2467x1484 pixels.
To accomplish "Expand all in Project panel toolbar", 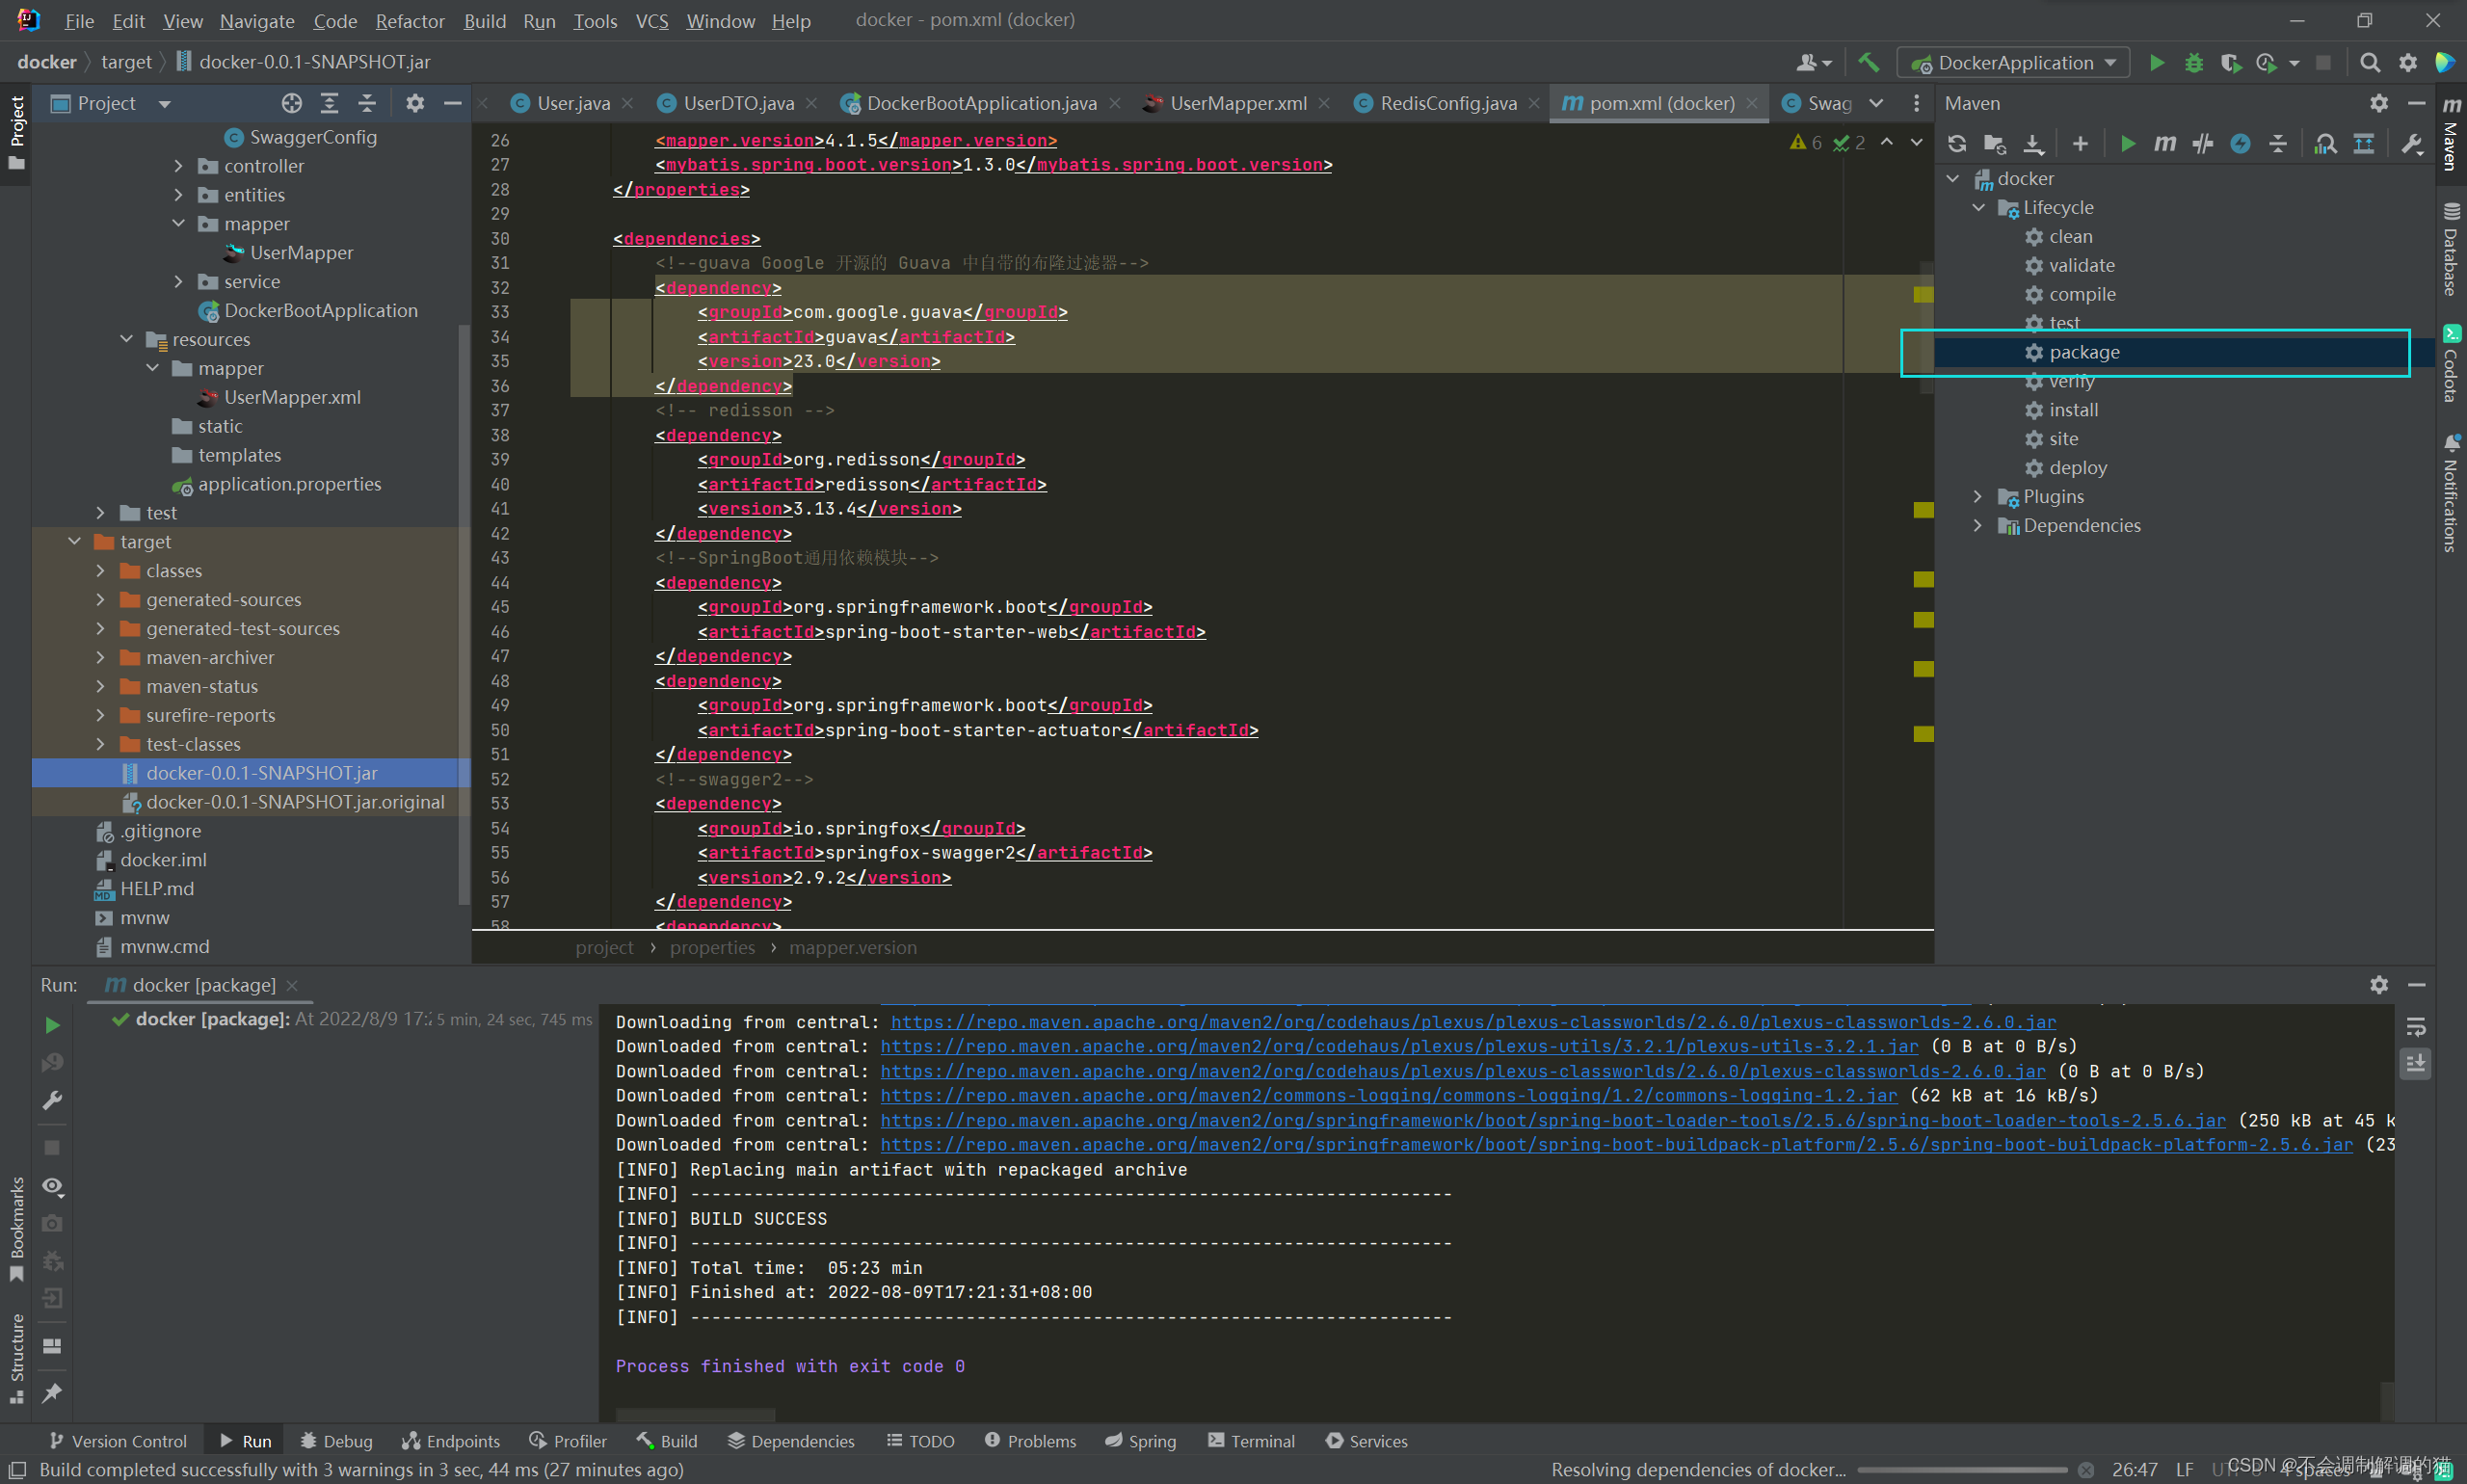I will 329,103.
